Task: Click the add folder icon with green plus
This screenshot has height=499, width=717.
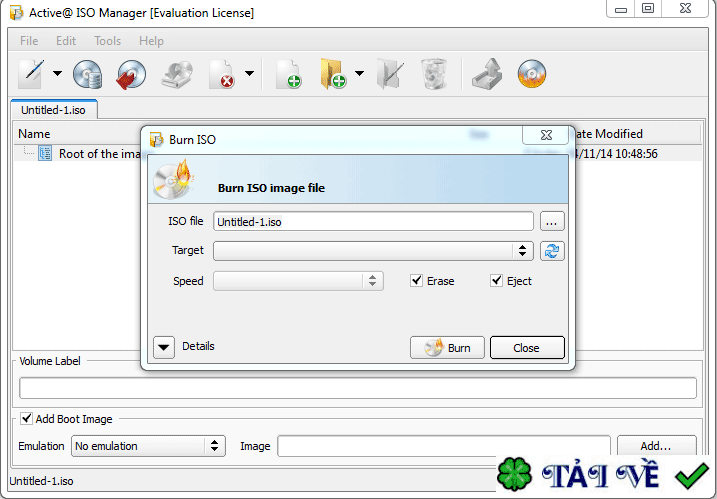Action: [333, 74]
